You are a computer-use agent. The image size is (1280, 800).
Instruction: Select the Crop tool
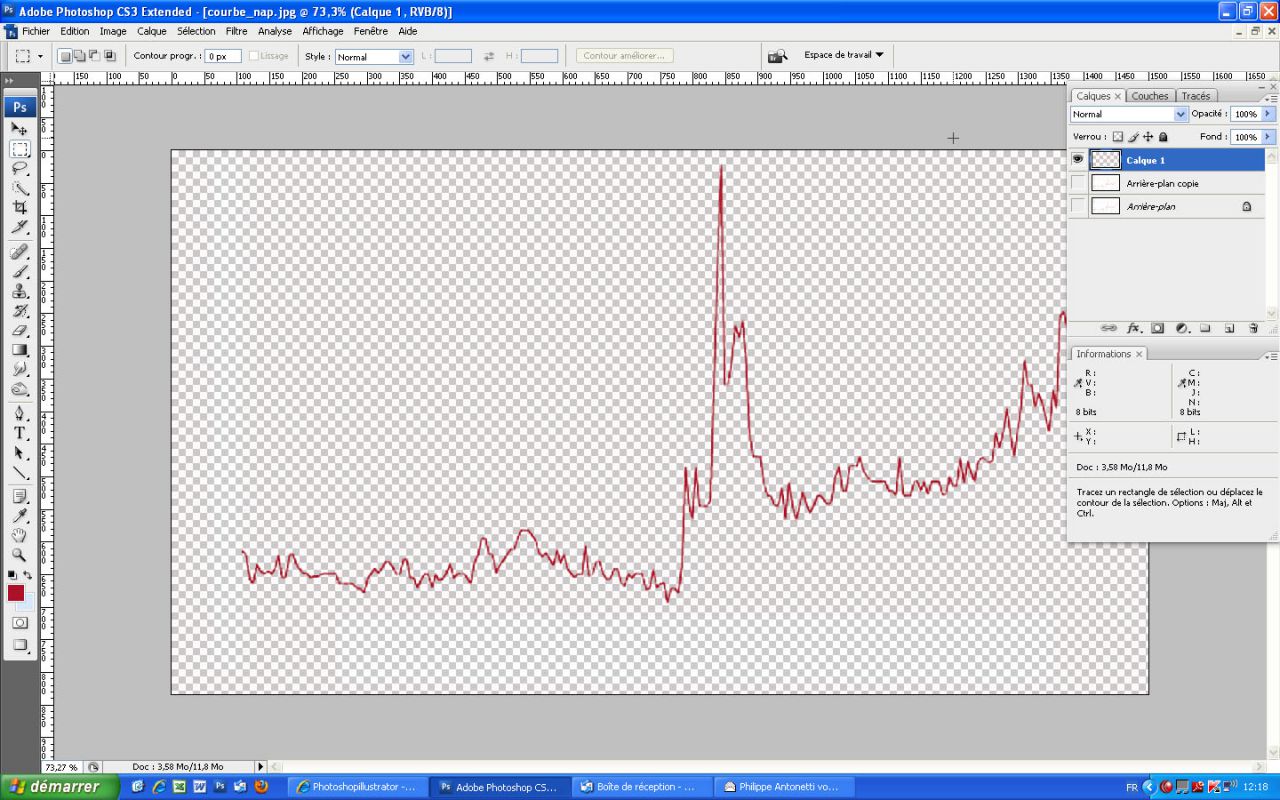click(20, 208)
